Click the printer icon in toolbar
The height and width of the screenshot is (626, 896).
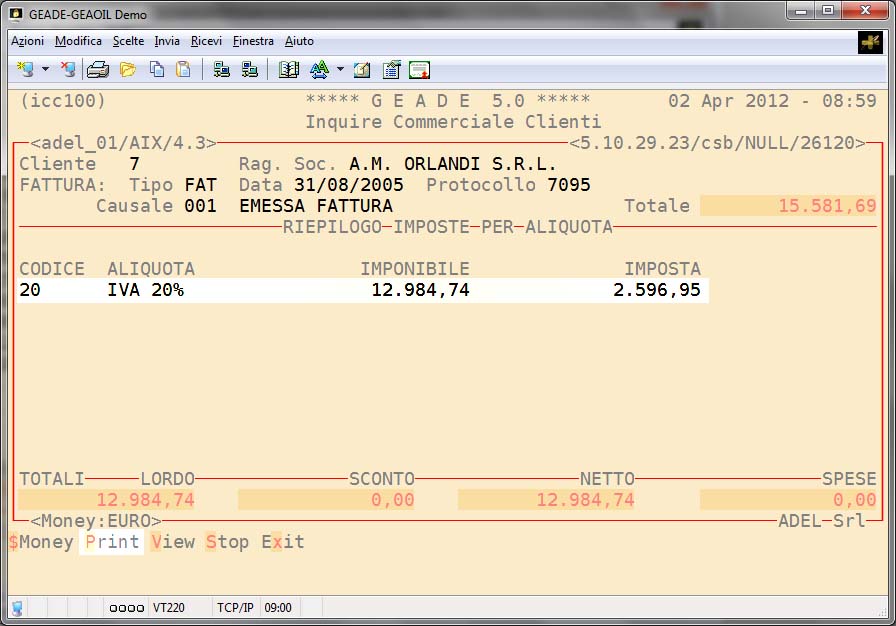tap(97, 70)
